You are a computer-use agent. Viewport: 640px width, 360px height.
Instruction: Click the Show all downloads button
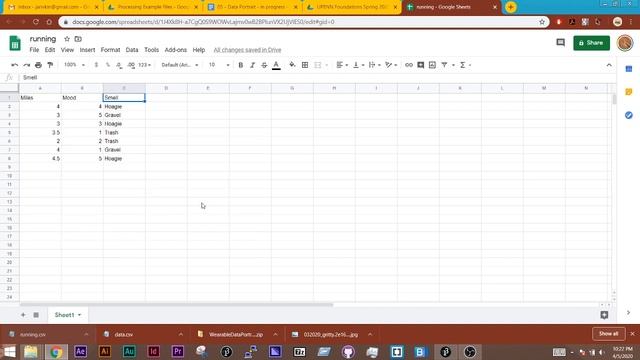pos(608,334)
